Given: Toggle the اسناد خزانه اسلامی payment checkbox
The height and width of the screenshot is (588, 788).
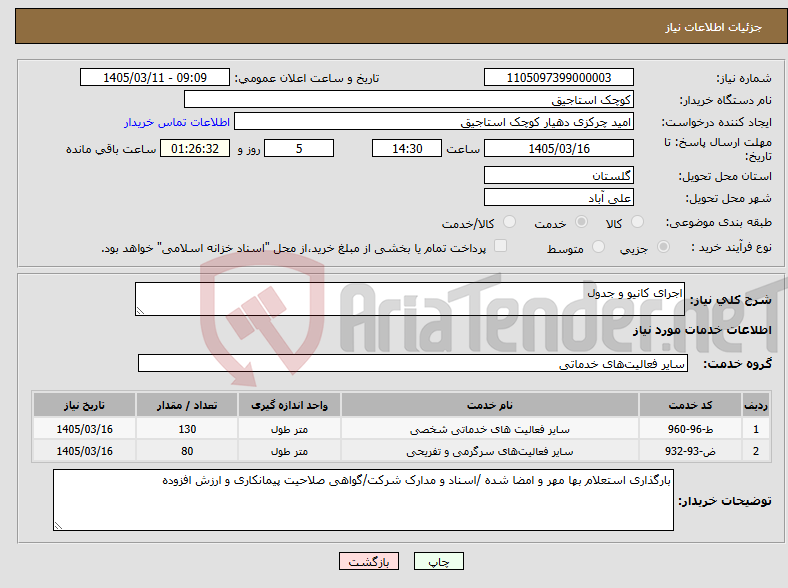Looking at the screenshot, I should pos(500,246).
